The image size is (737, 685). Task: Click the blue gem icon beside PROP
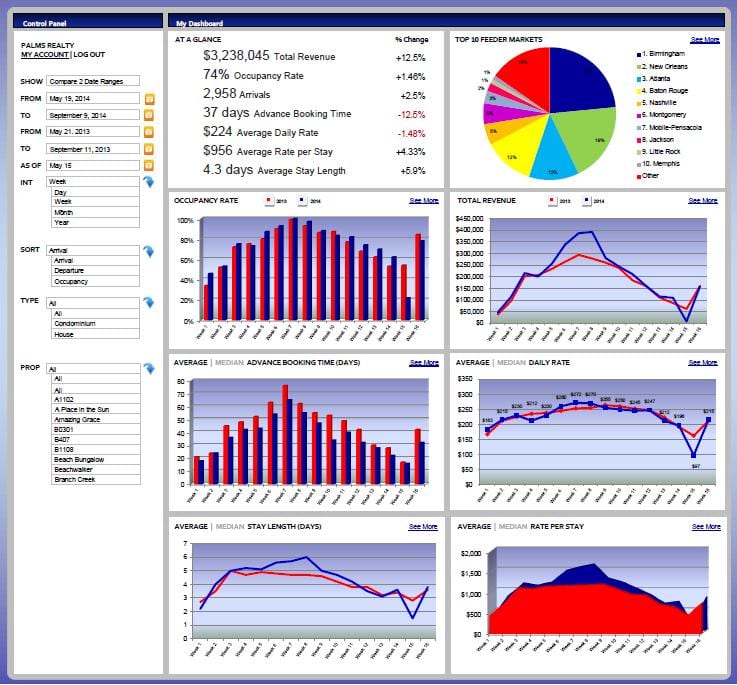pos(149,369)
